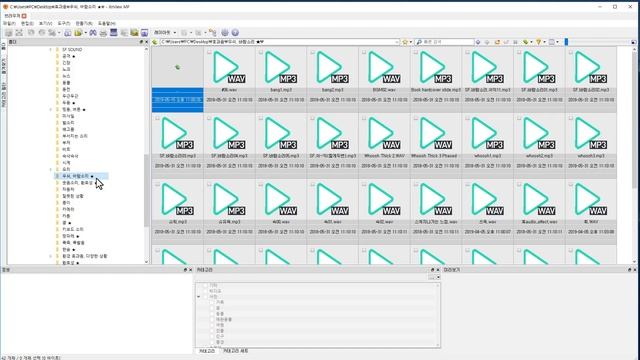This screenshot has width=640, height=360.
Task: Refresh the file listing
Action: tap(497, 42)
